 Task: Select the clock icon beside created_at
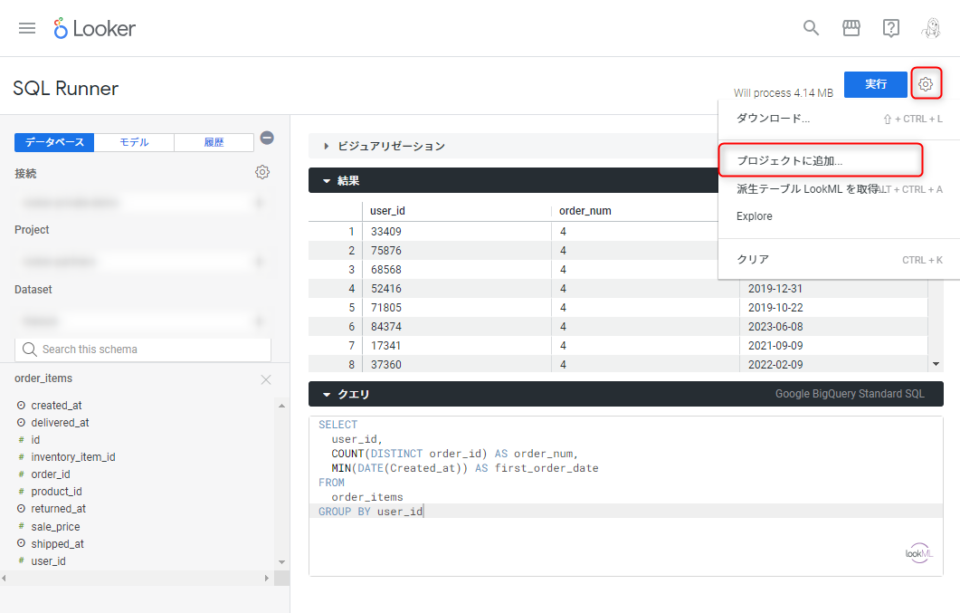click(22, 403)
